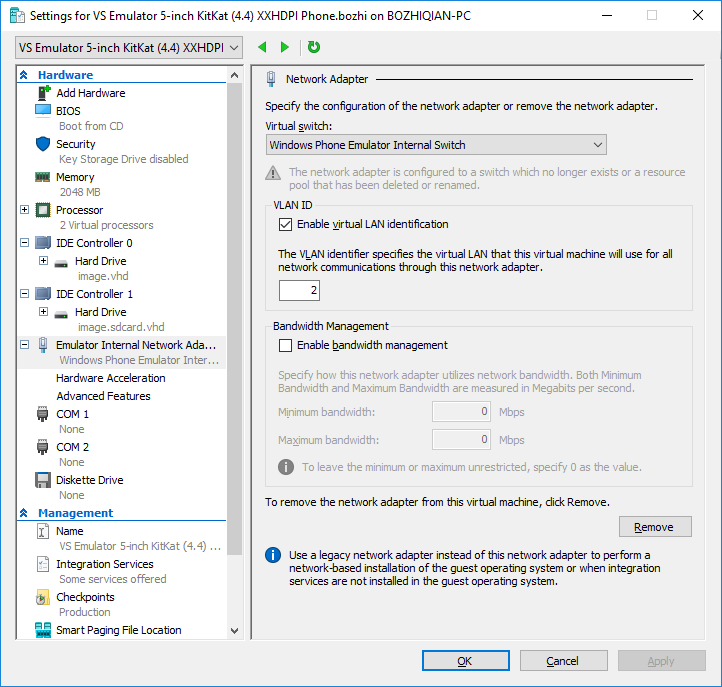
Task: Open Security shield icon settings
Action: pyautogui.click(x=43, y=144)
